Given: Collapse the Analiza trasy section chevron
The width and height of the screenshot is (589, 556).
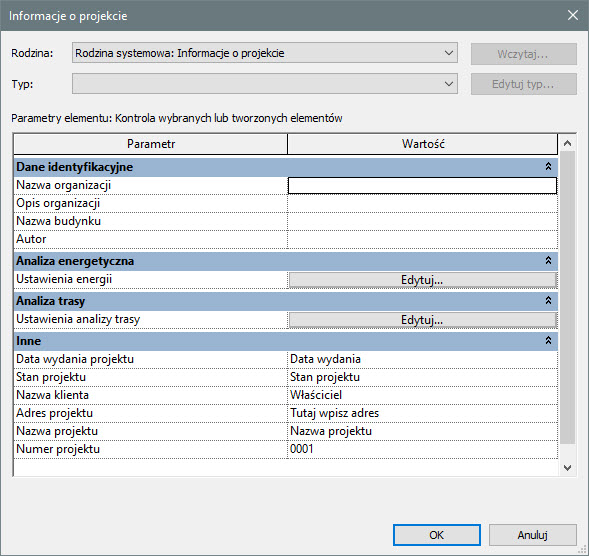Looking at the screenshot, I should [x=548, y=301].
